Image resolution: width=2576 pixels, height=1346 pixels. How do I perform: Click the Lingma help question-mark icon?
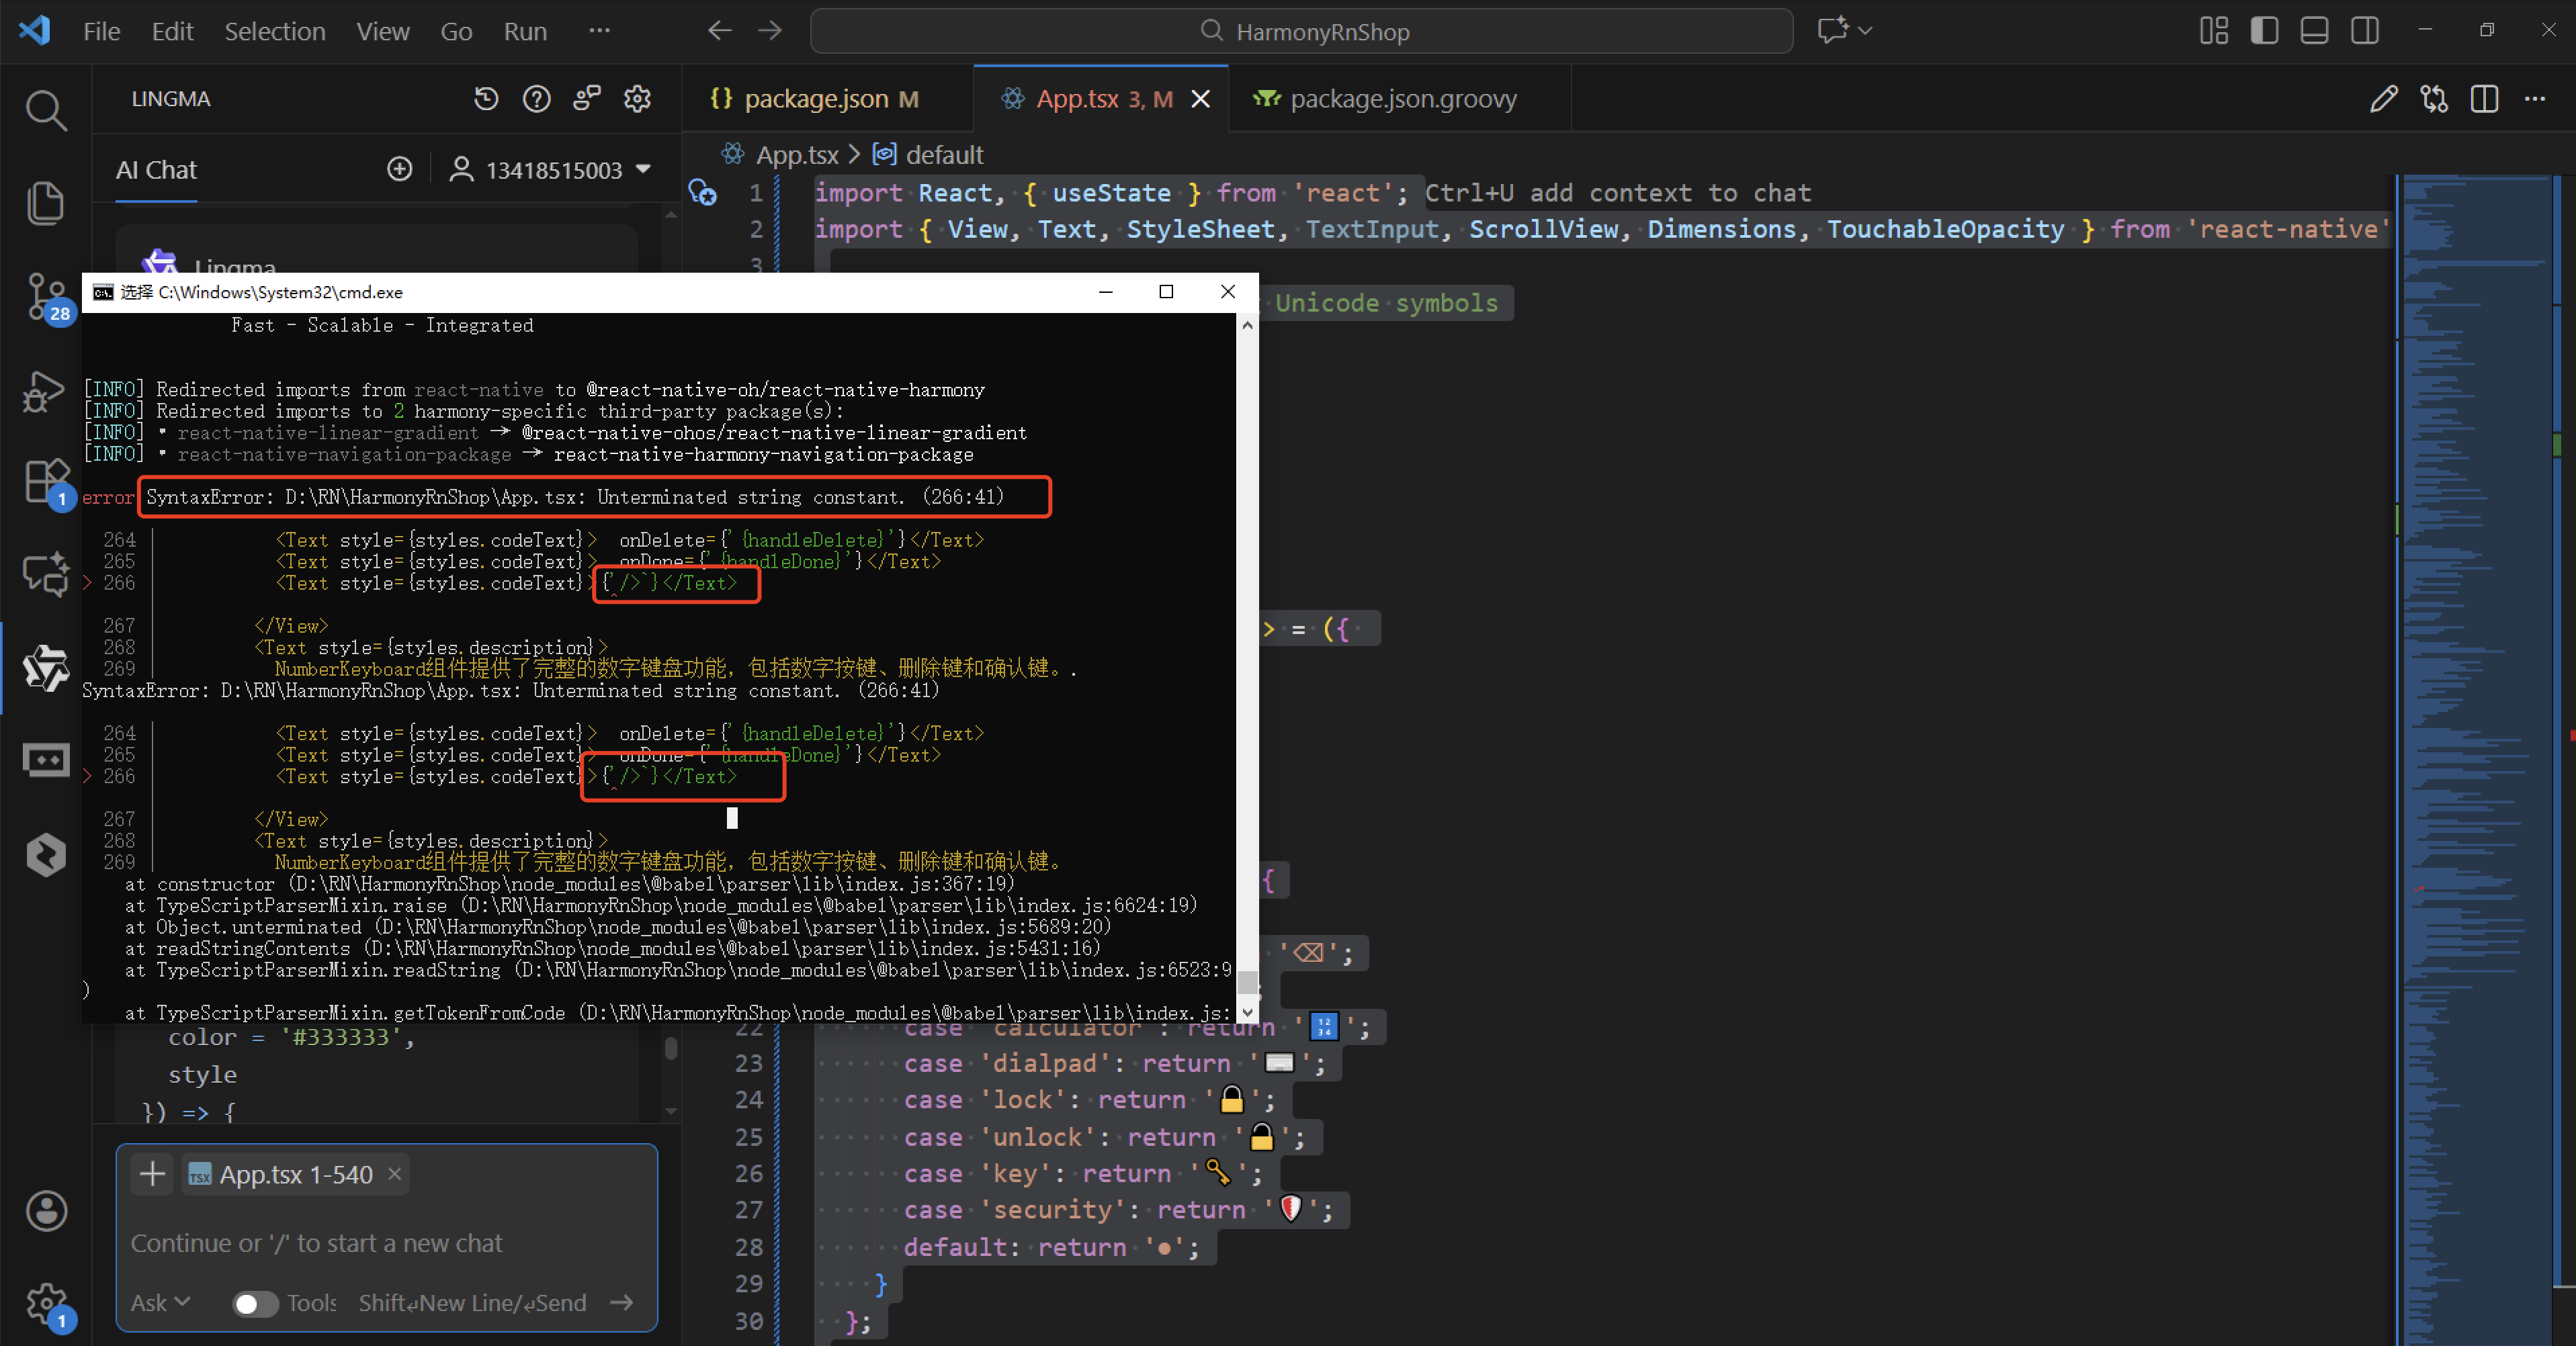[x=536, y=99]
